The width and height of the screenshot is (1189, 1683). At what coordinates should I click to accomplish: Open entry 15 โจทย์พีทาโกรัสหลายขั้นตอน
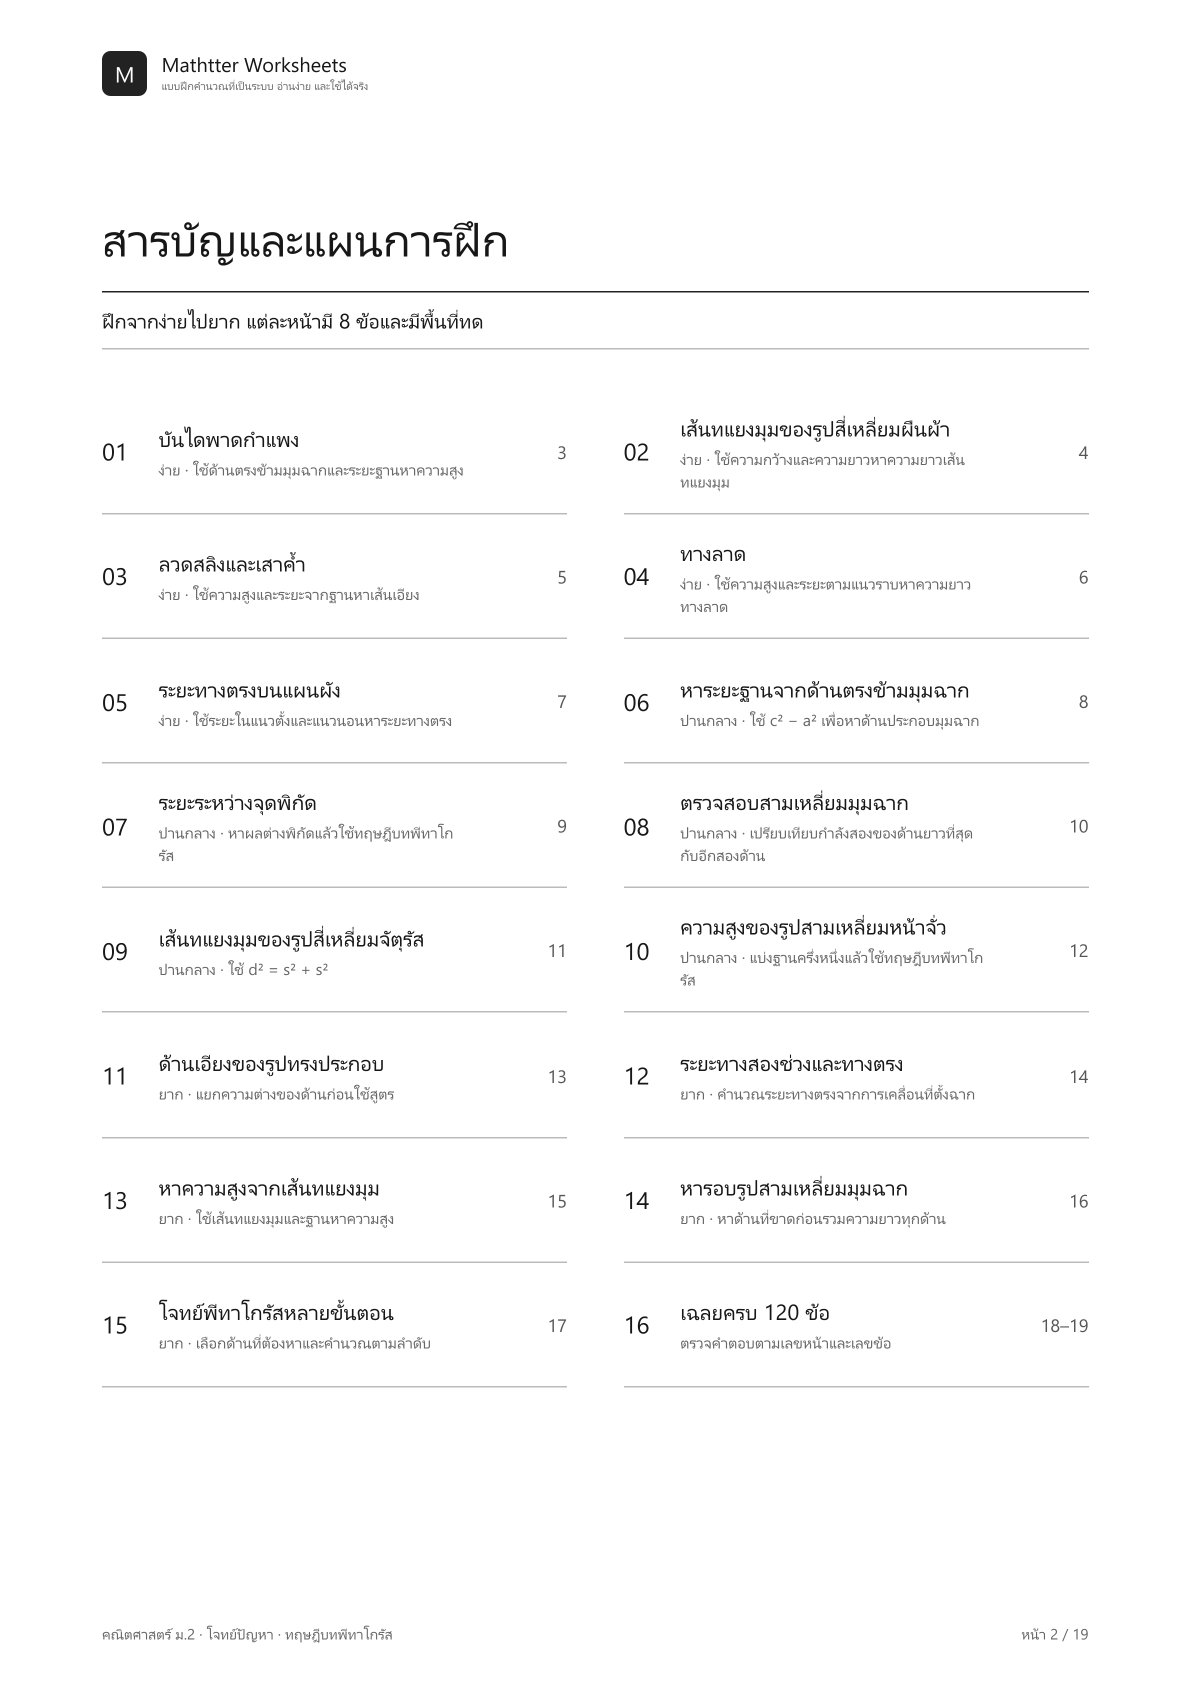click(334, 1325)
